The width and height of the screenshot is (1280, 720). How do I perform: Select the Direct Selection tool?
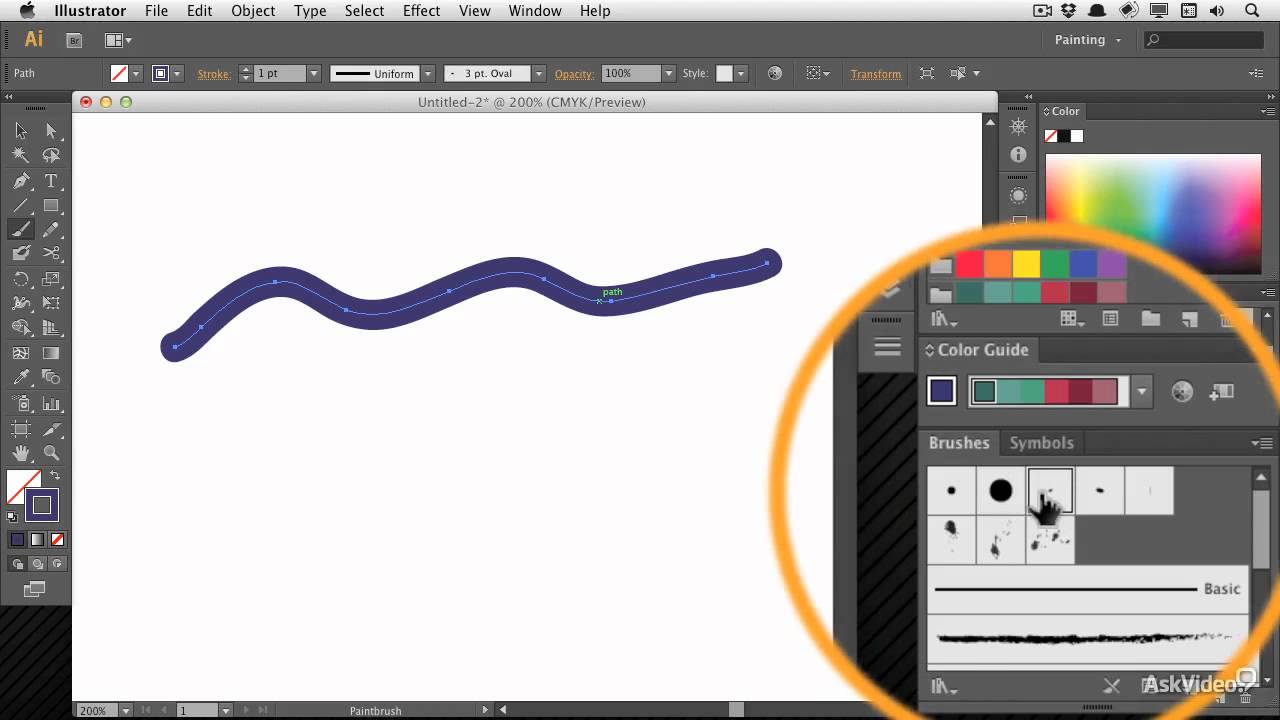tap(51, 131)
